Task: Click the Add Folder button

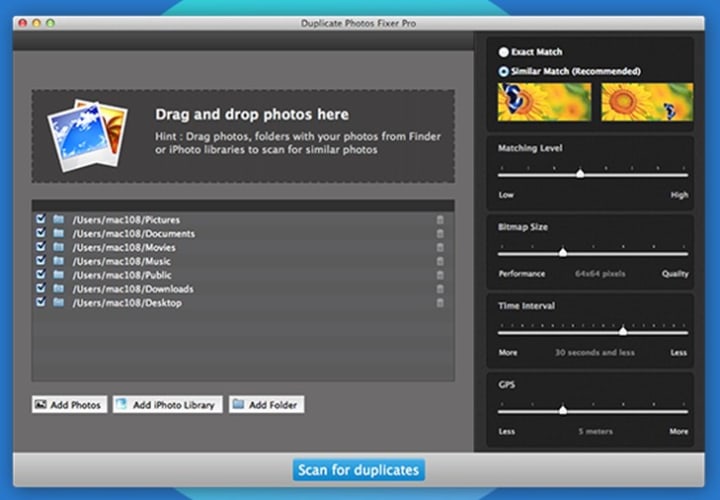Action: pyautogui.click(x=266, y=404)
